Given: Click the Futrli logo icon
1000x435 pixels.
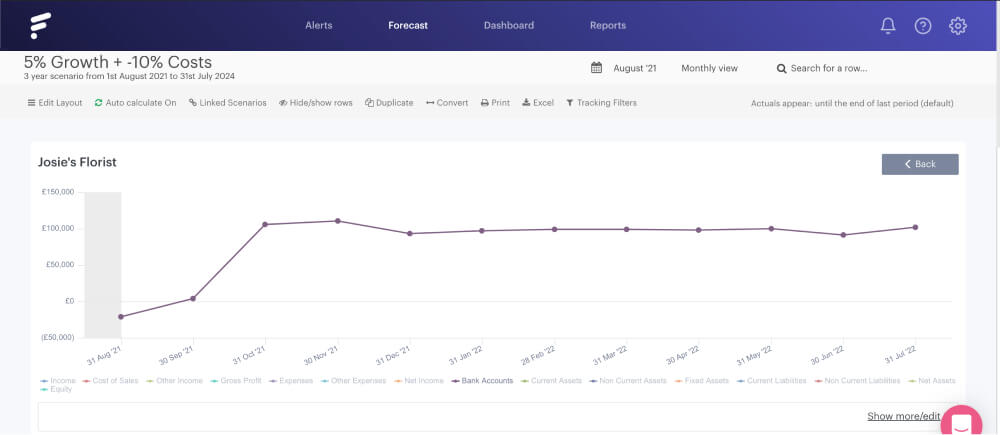Looking at the screenshot, I should coord(41,26).
